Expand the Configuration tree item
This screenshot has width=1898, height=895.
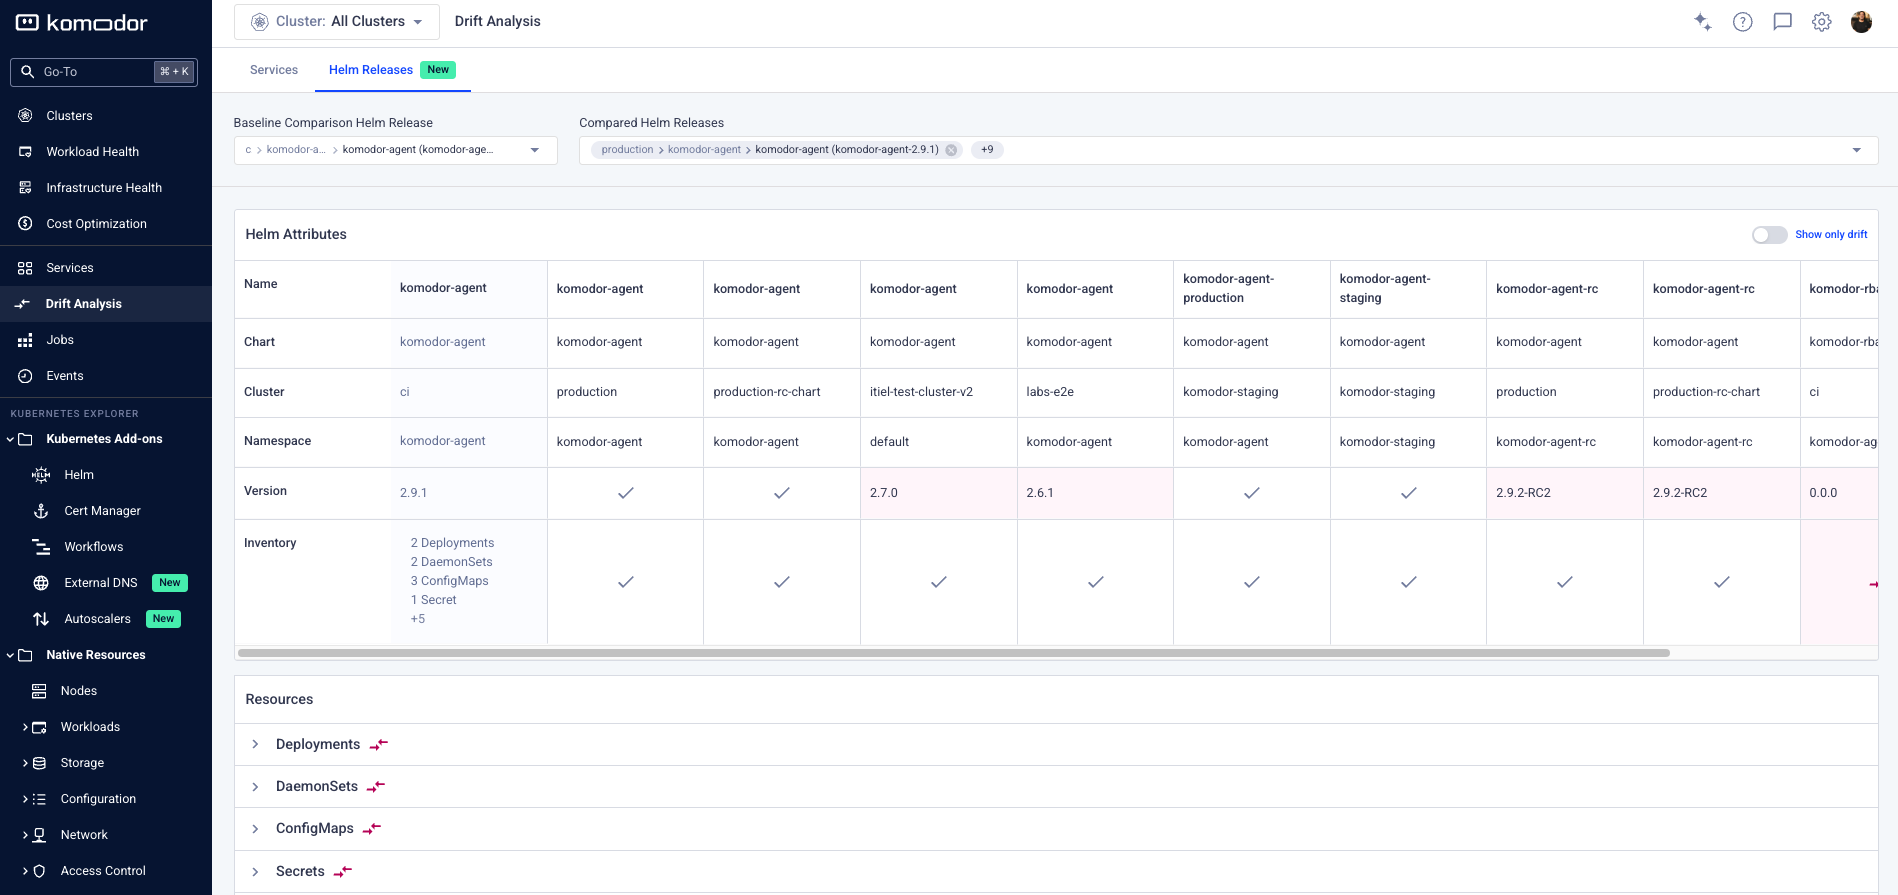25,799
